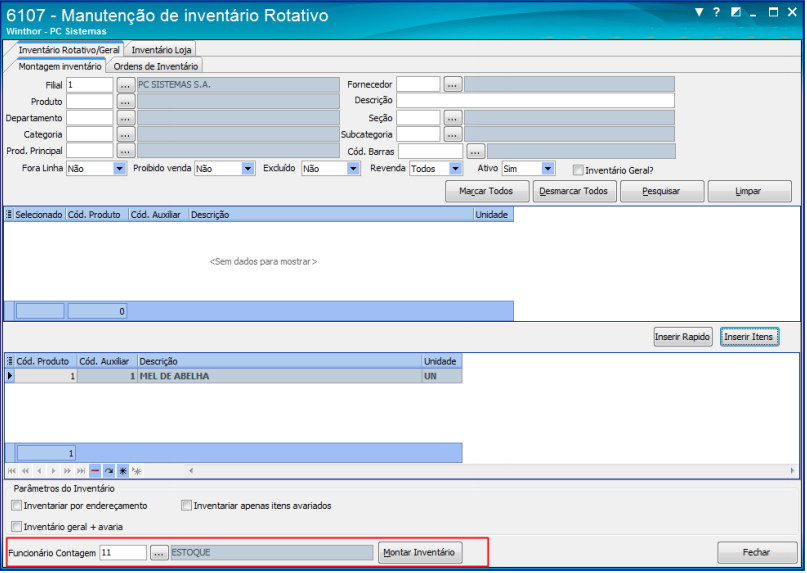Click the Limpar button

(749, 191)
